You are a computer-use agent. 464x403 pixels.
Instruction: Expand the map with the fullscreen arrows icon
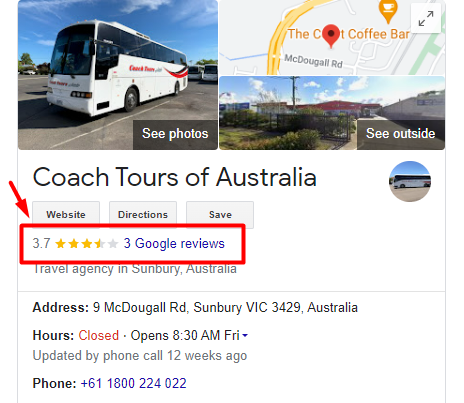click(426, 19)
